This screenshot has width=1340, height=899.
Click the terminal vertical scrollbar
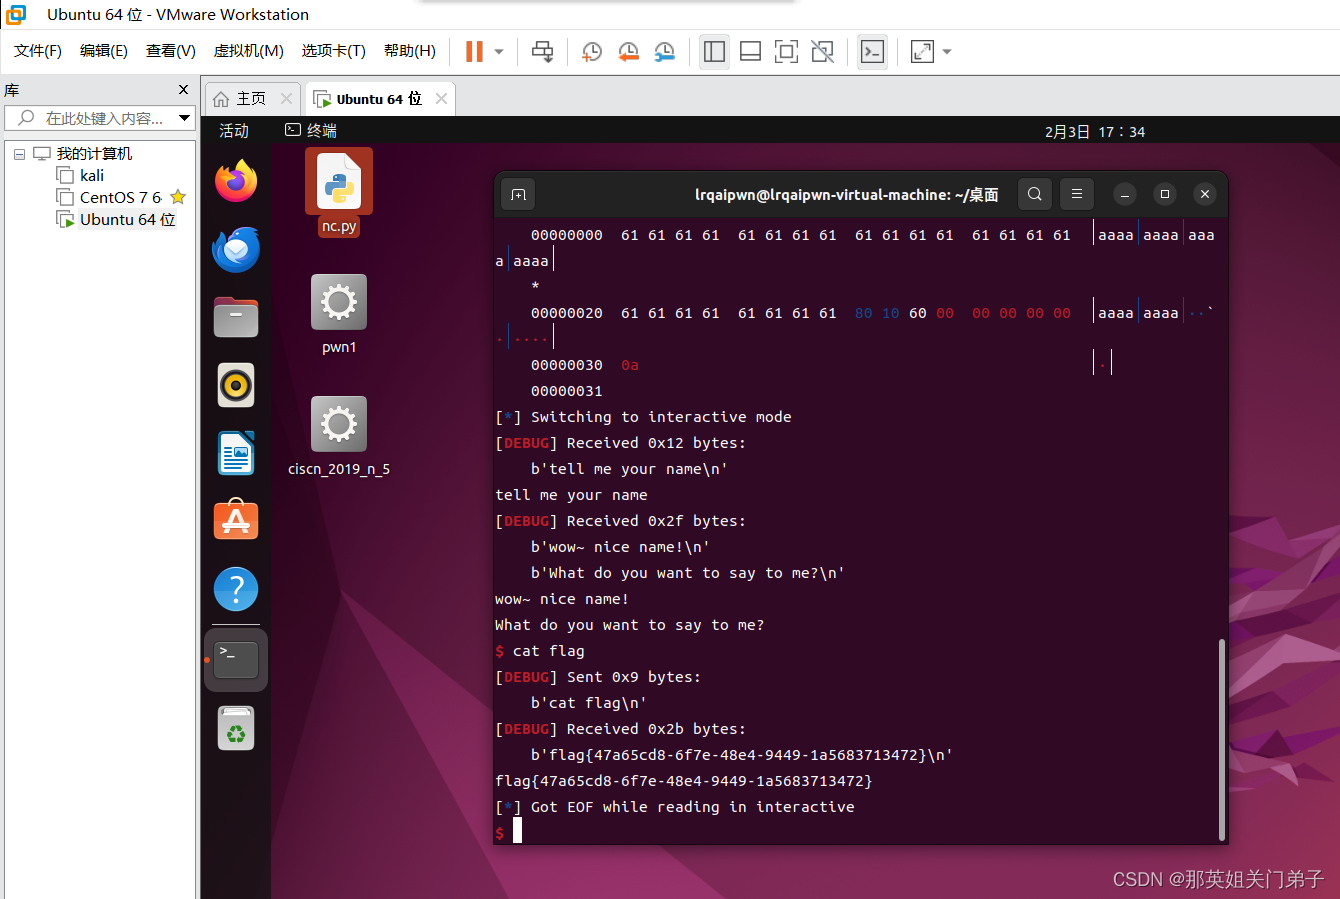[1221, 740]
